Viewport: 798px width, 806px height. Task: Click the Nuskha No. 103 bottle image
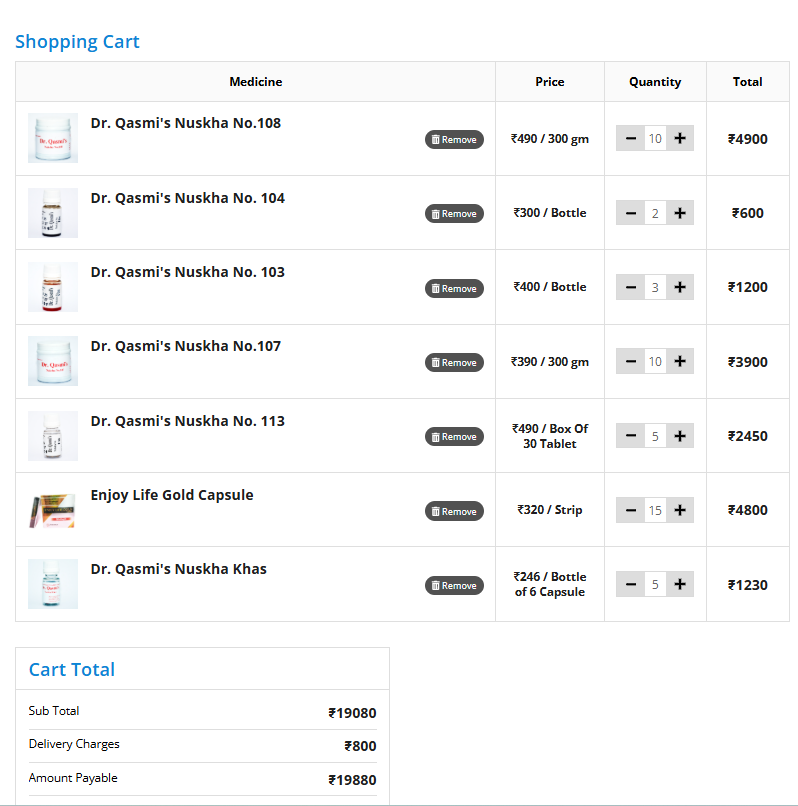tap(53, 287)
